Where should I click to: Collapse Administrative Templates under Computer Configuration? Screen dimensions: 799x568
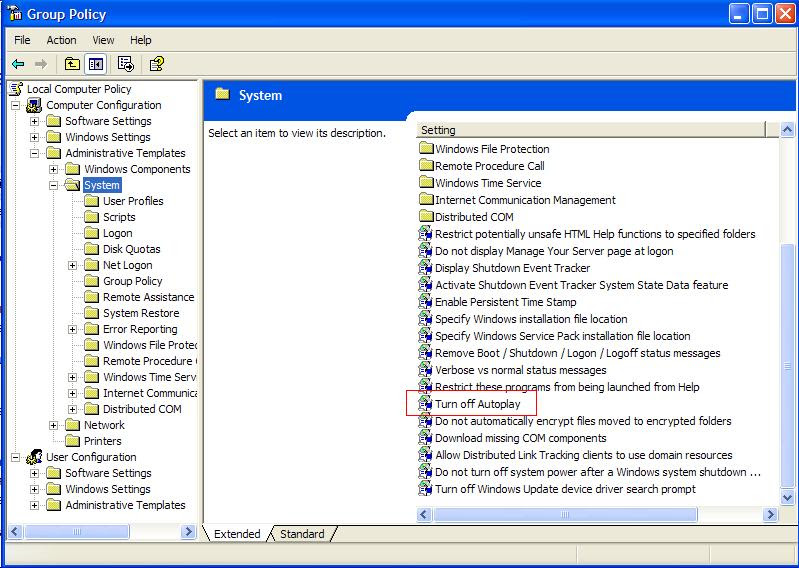point(34,153)
